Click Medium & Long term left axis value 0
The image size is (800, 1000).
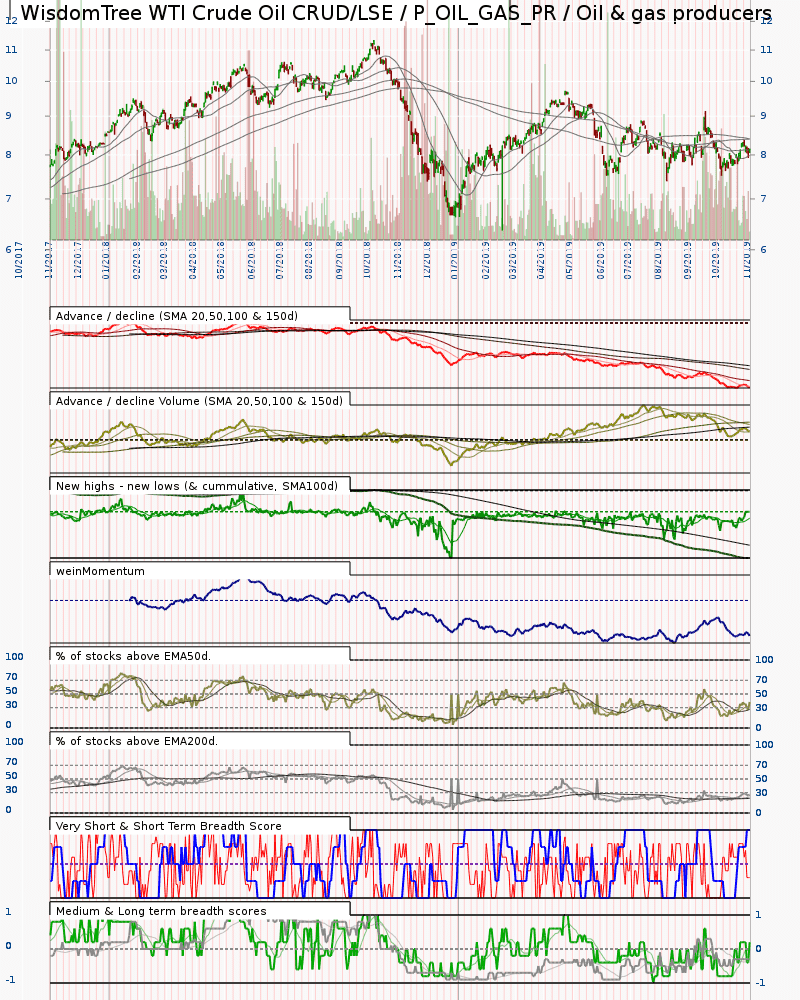click(8, 946)
